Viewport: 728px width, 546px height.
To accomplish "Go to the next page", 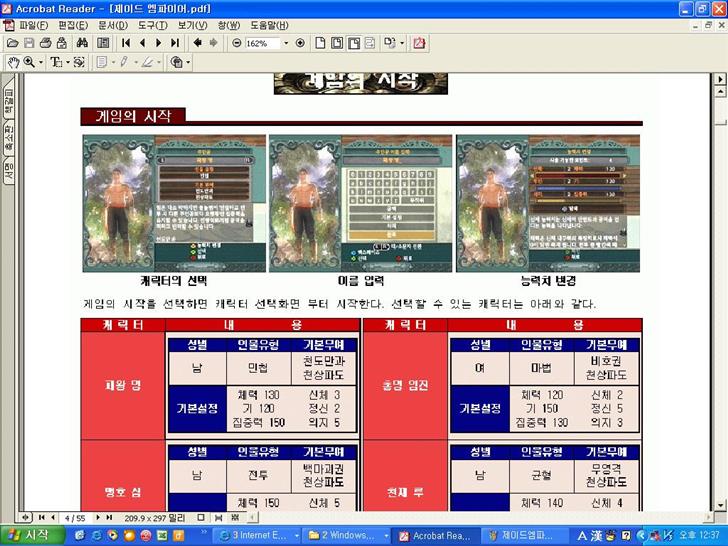I will coord(158,43).
